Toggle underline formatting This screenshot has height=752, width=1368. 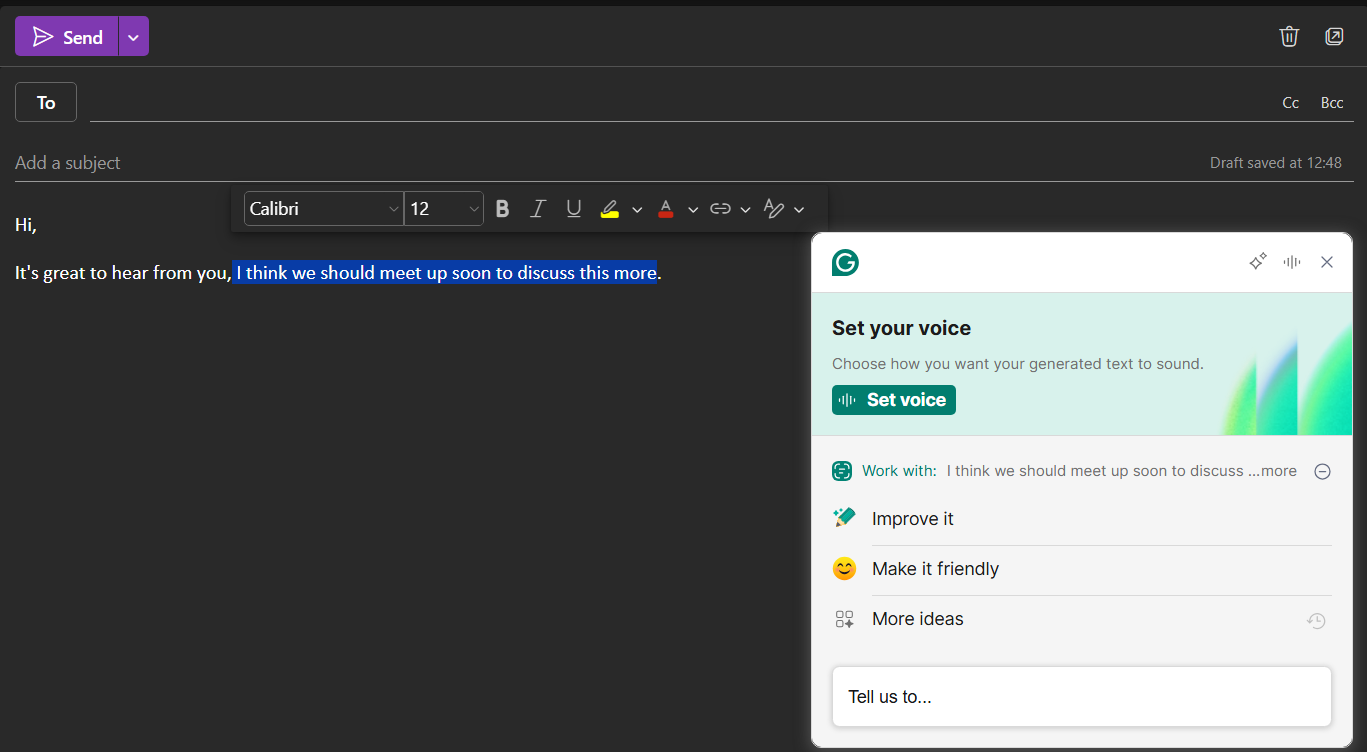tap(573, 208)
